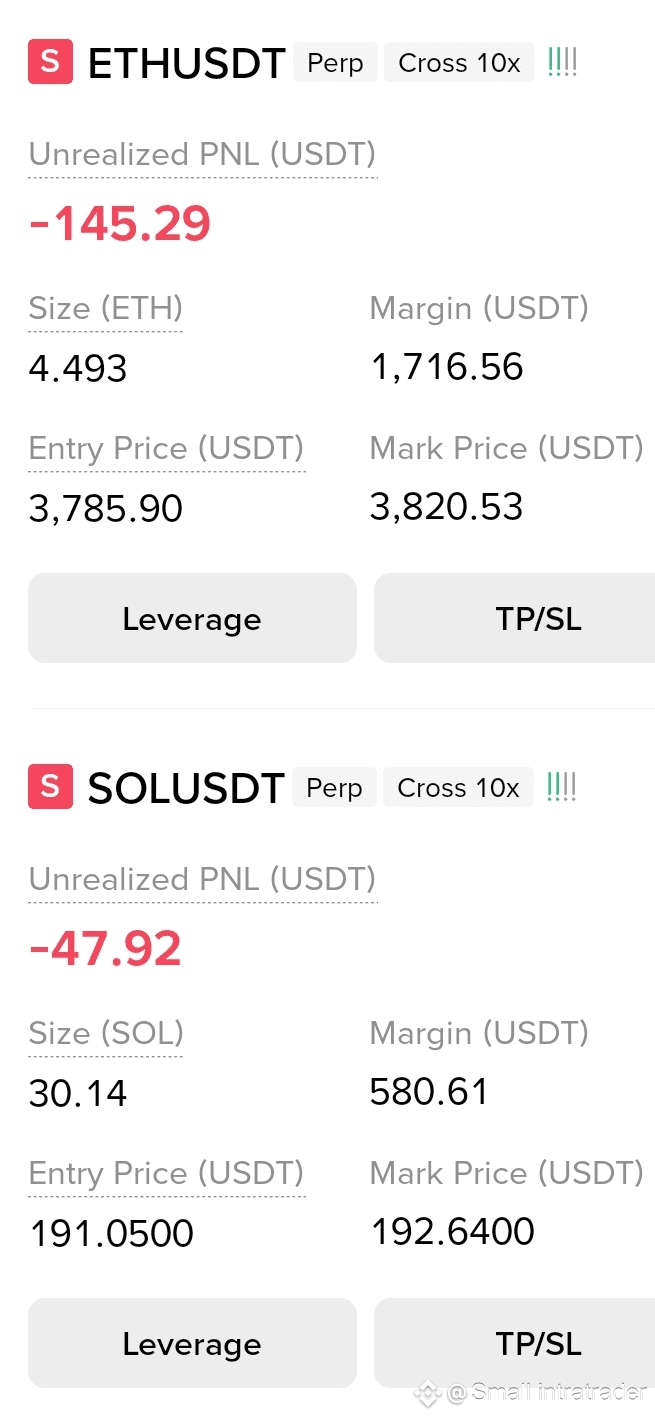
Task: Open TP/SL settings for ETHUSDT position
Action: click(x=515, y=618)
